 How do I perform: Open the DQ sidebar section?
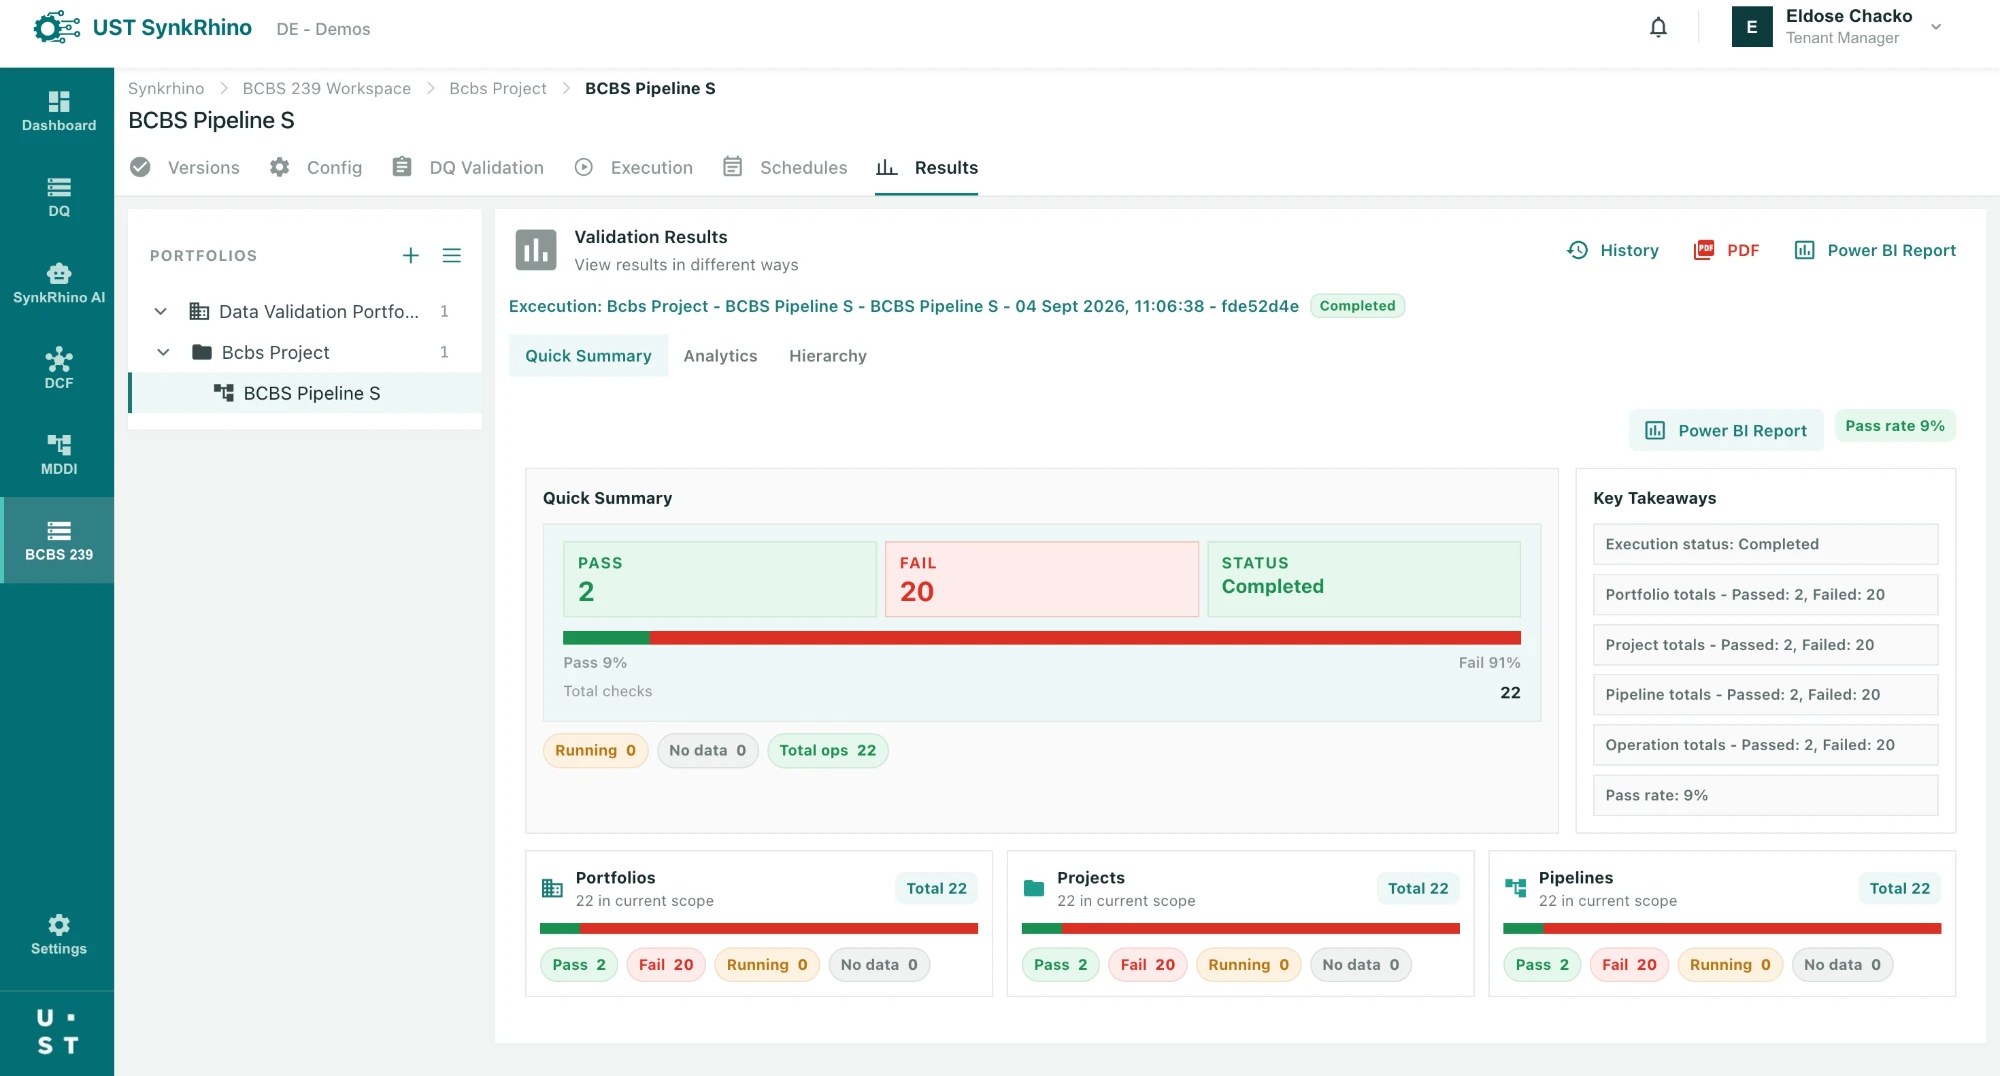58,197
